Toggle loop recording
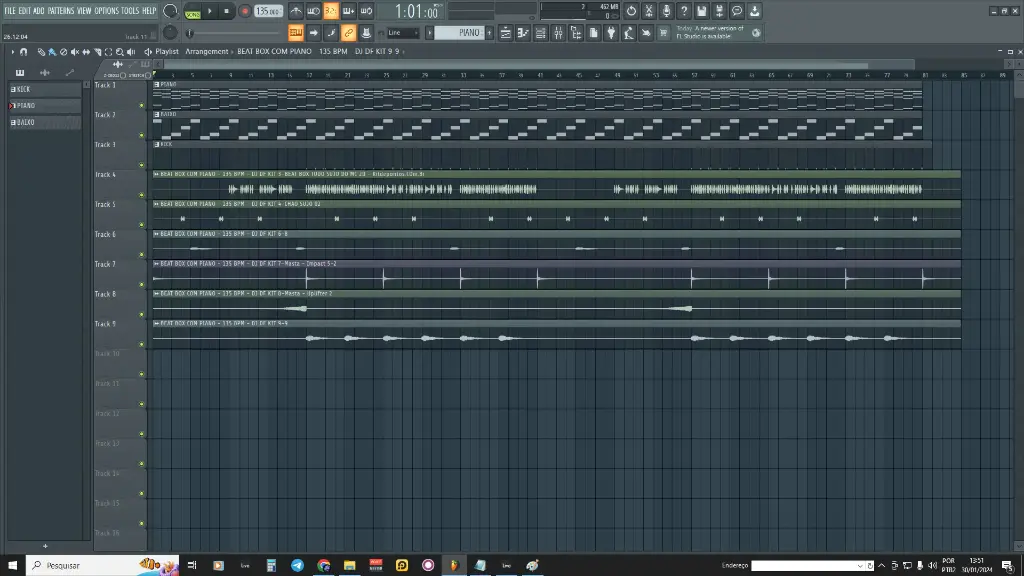The image size is (1024, 576). click(x=366, y=11)
